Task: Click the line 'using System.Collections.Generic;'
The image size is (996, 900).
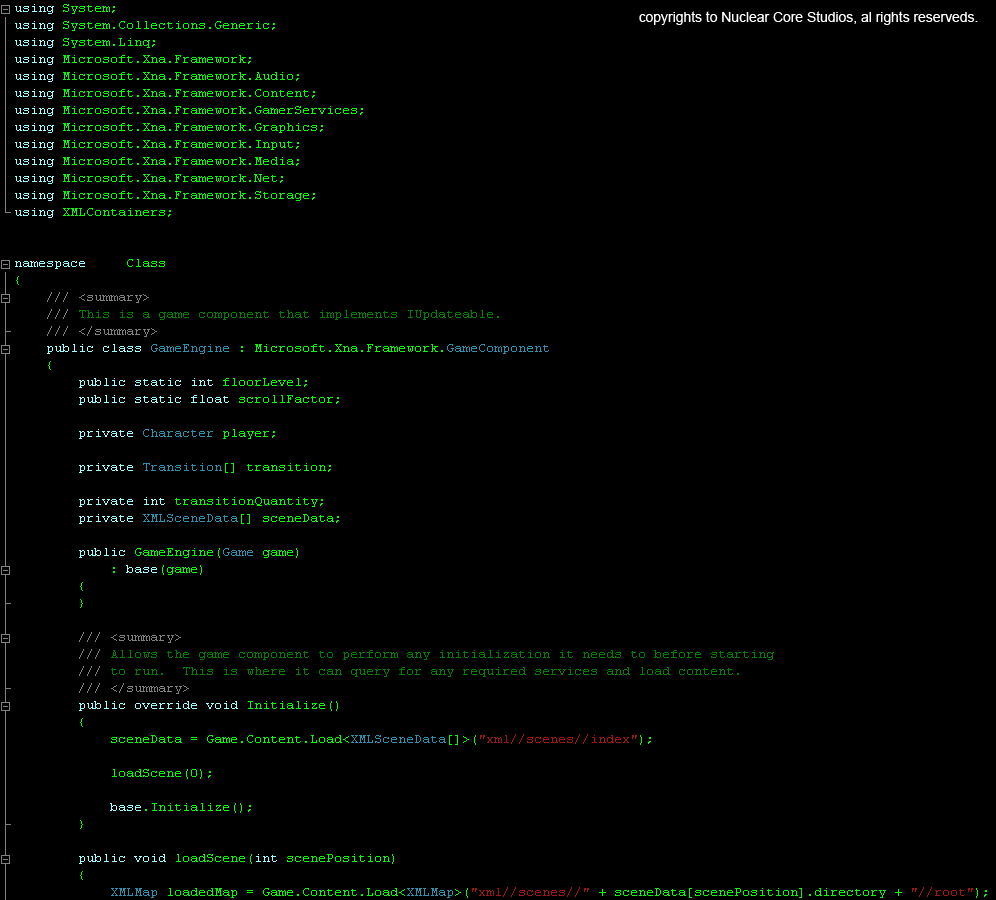Action: [145, 25]
